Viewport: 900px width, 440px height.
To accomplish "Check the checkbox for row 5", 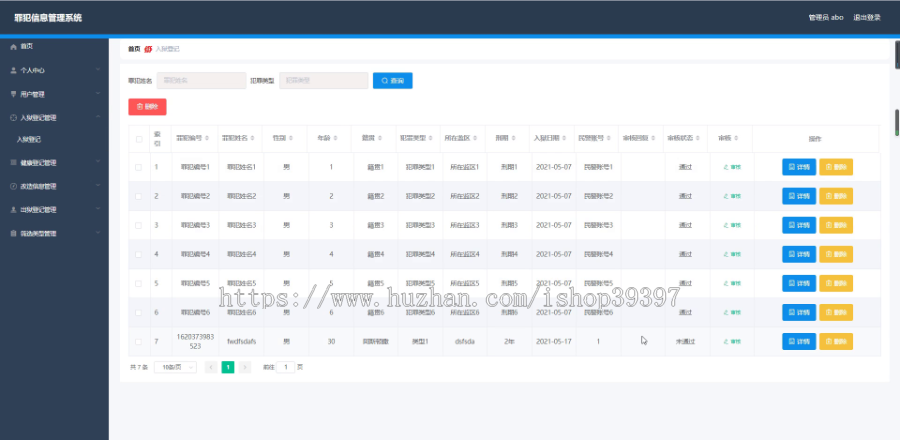I will [x=138, y=283].
